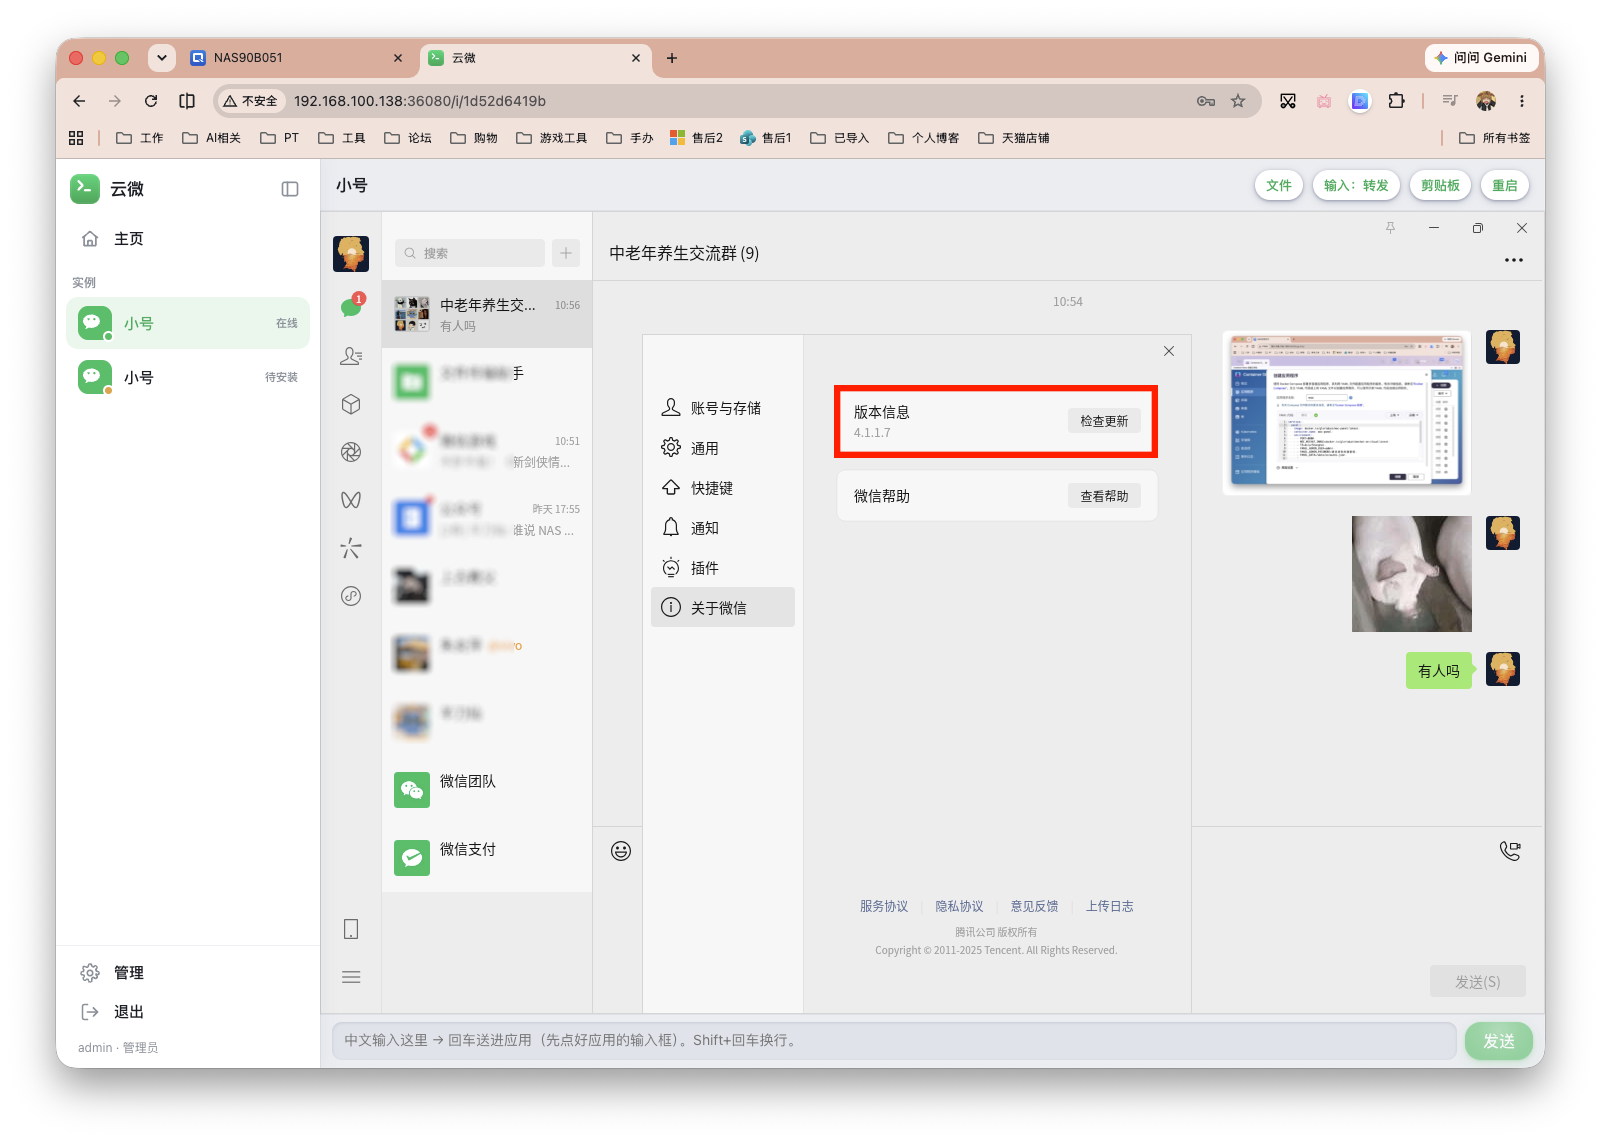The height and width of the screenshot is (1142, 1601).
Task: Open the WeChat mini programs icon
Action: [x=351, y=596]
